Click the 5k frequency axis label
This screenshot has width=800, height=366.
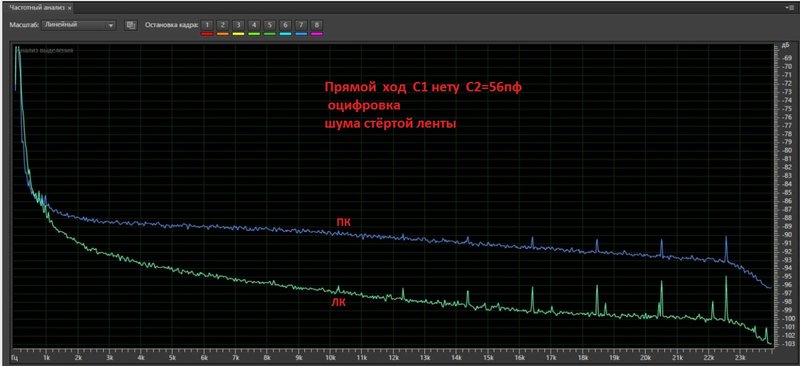coord(172,359)
